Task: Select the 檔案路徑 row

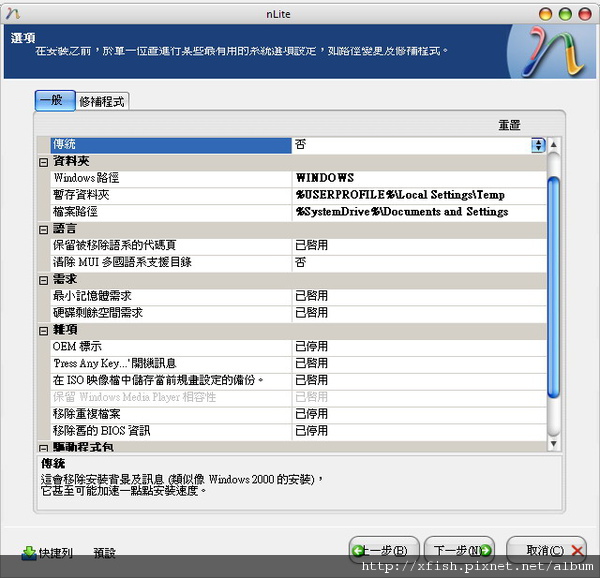Action: 171,212
